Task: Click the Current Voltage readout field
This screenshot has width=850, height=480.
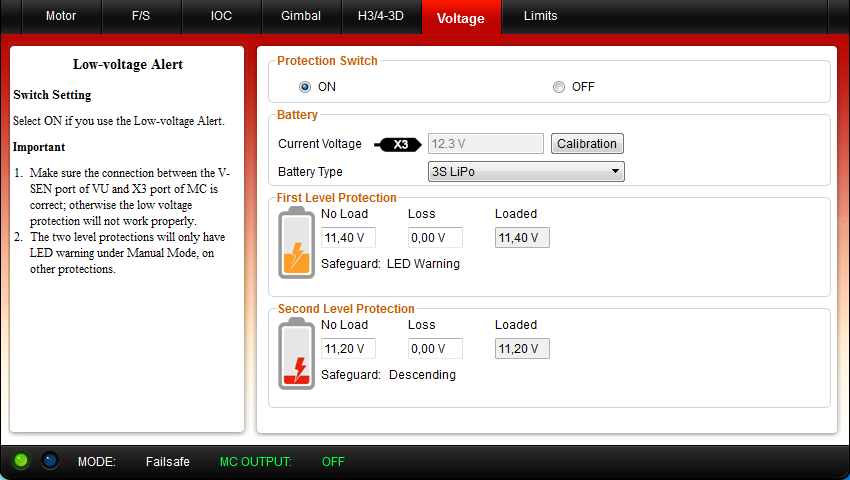Action: [486, 144]
